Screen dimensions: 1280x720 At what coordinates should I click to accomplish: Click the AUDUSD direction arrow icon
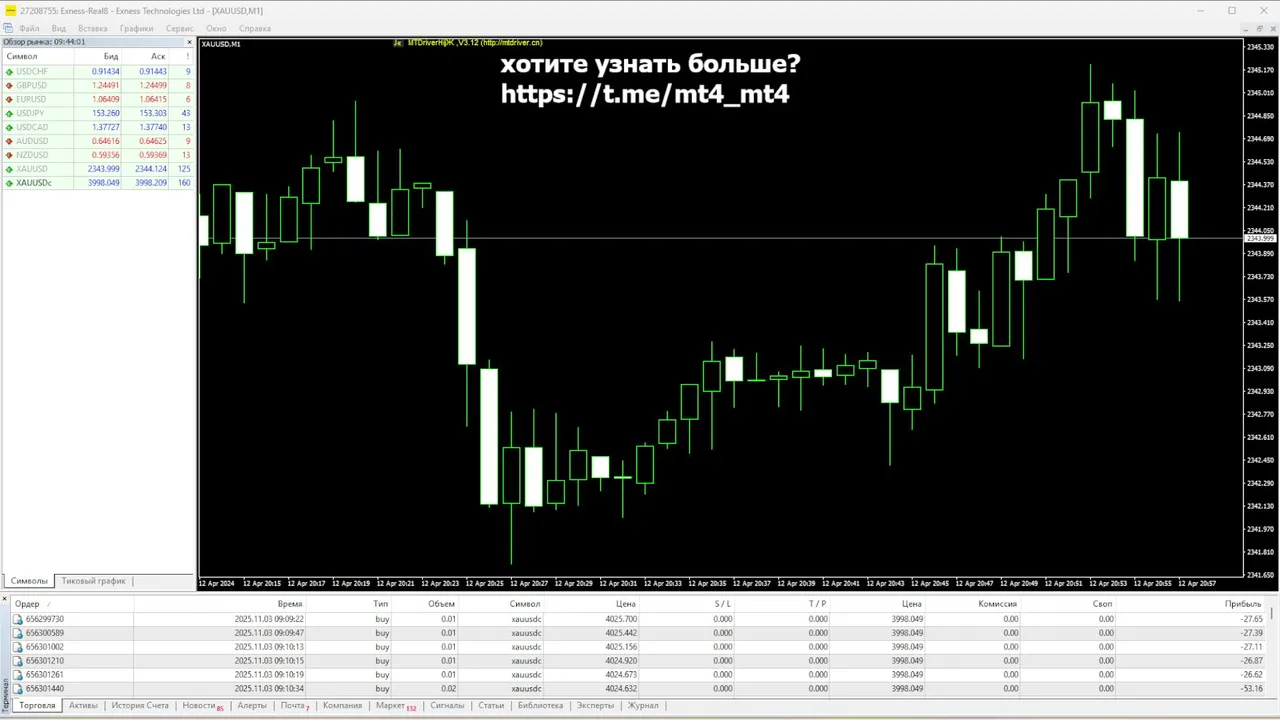point(9,142)
